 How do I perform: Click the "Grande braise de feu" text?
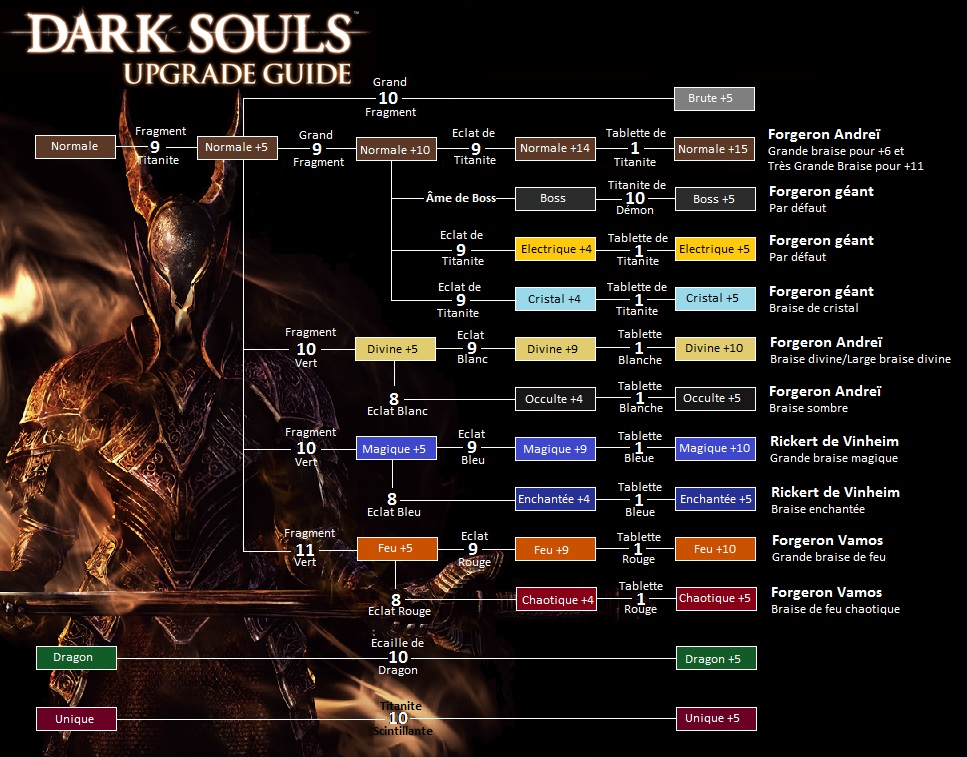[x=829, y=557]
